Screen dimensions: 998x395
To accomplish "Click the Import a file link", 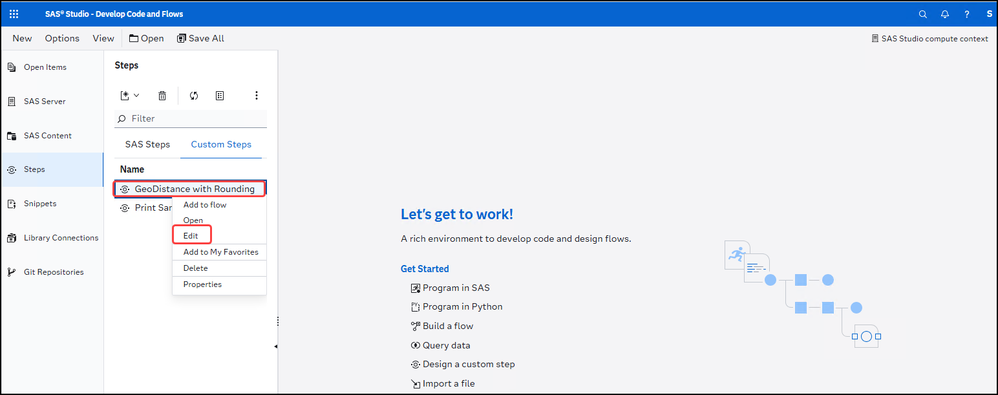I will point(443,384).
